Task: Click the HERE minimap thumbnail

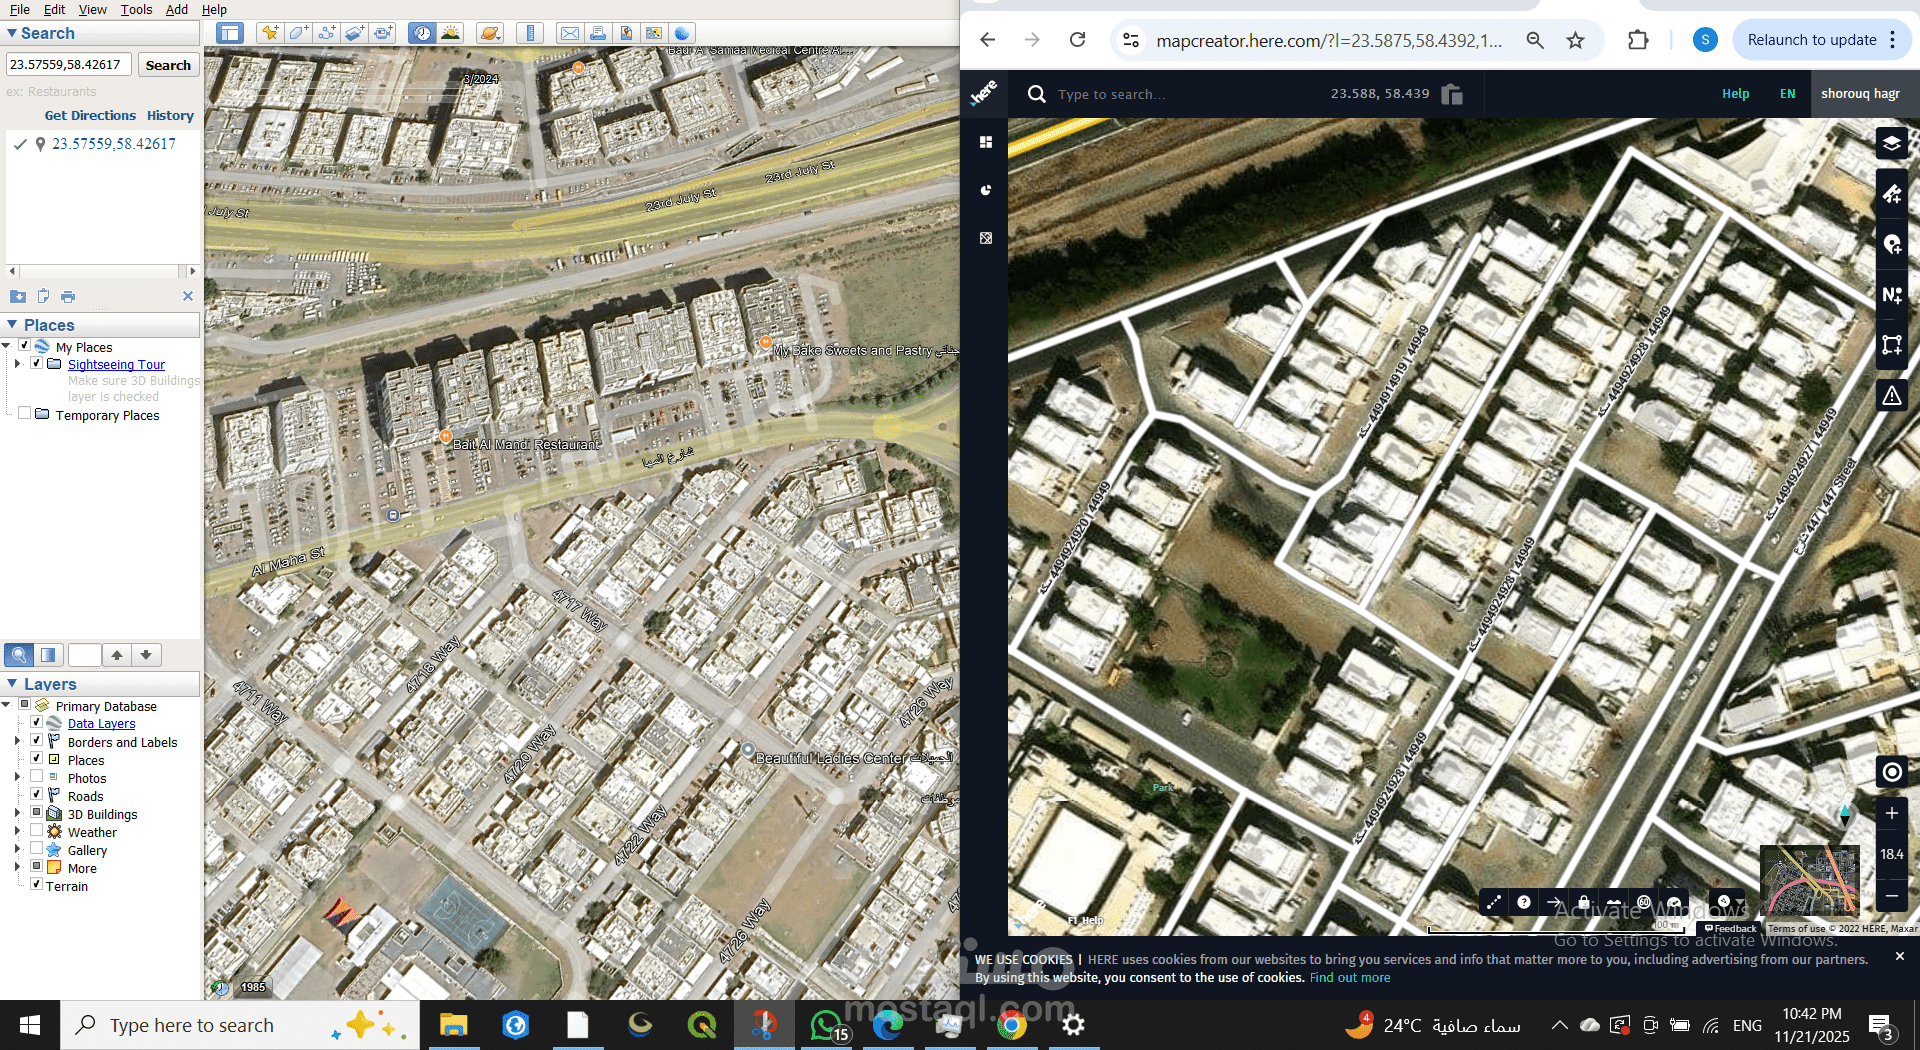Action: click(x=1809, y=881)
